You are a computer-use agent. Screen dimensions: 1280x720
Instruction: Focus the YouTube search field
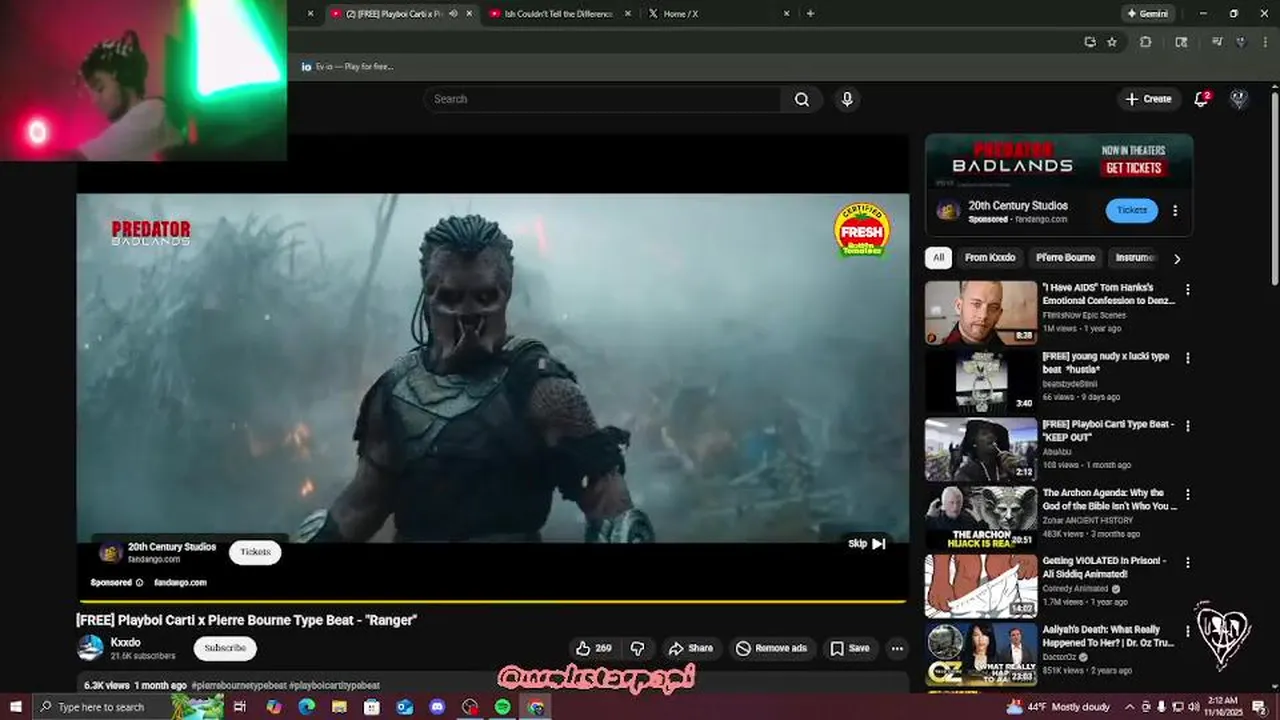pos(603,99)
